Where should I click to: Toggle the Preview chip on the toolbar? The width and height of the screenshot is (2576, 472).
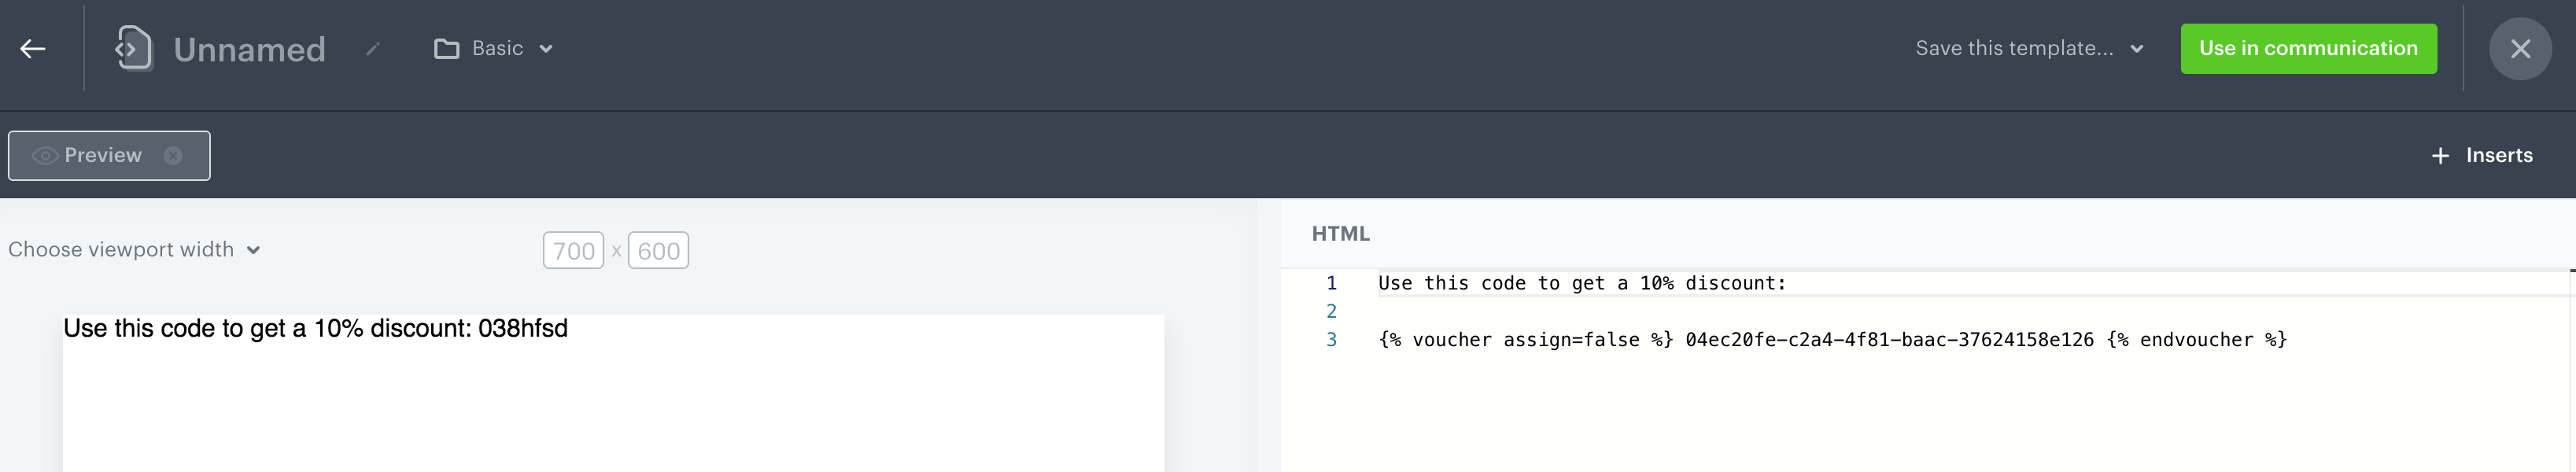click(x=102, y=155)
